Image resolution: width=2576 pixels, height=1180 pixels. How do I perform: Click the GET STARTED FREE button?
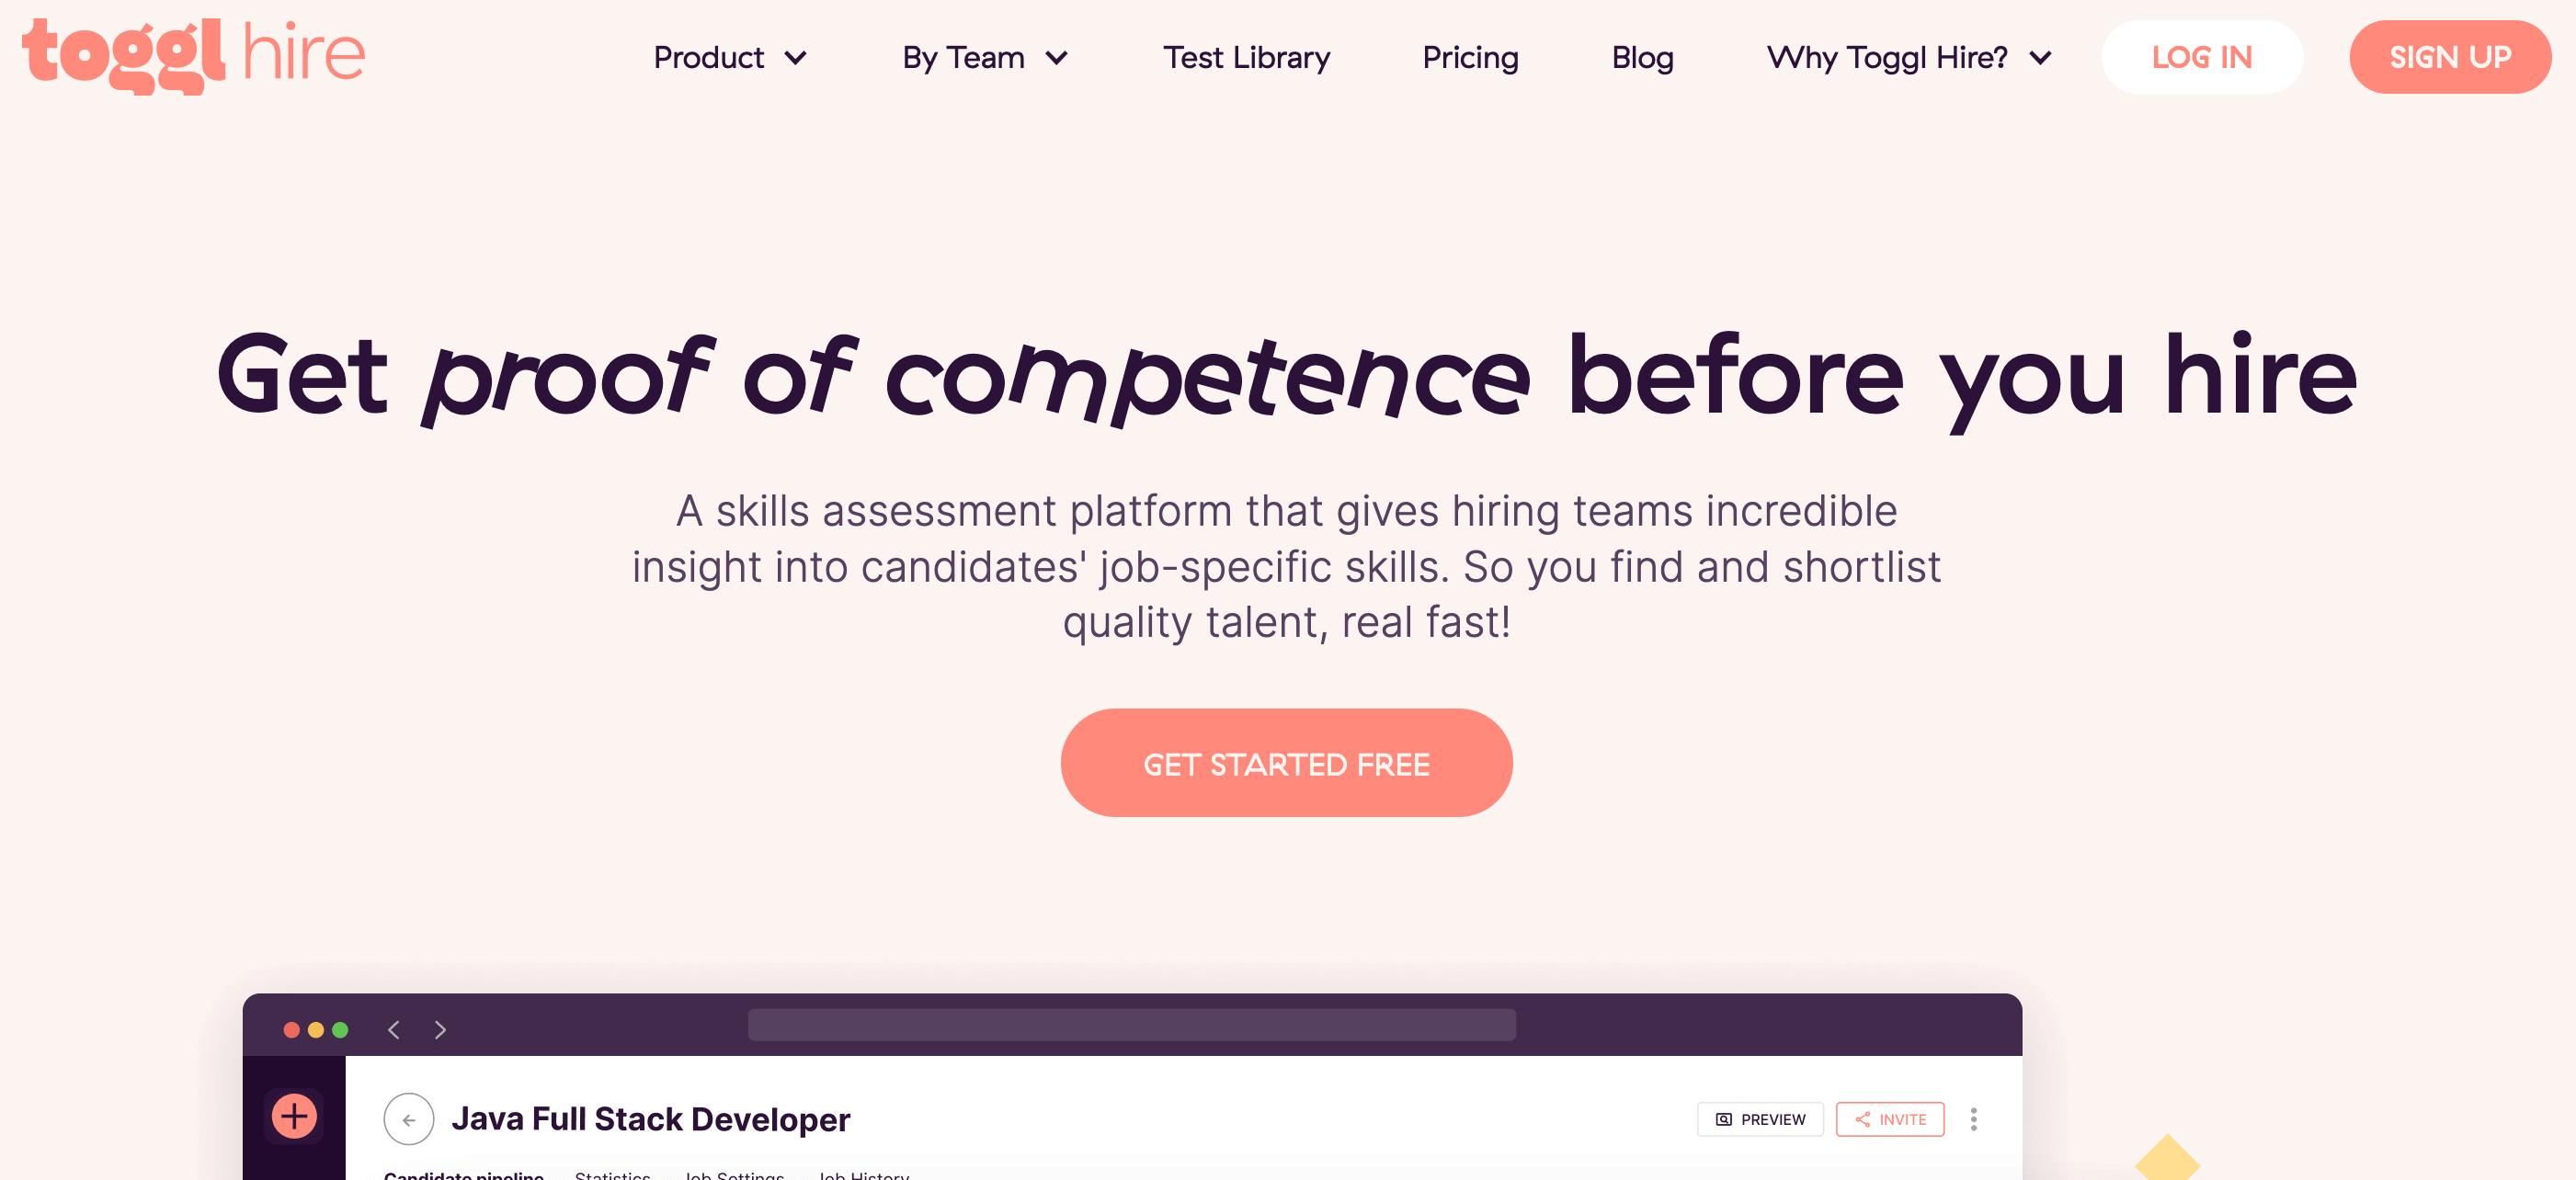point(1288,763)
